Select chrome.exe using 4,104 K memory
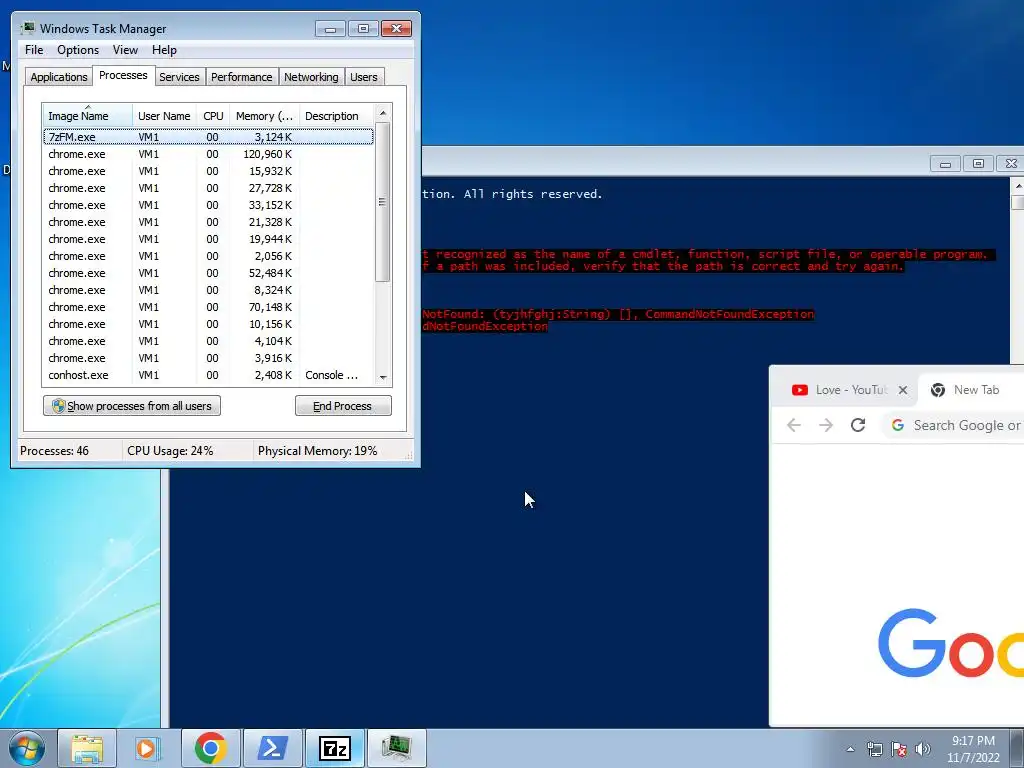This screenshot has height=768, width=1024. [x=208, y=341]
